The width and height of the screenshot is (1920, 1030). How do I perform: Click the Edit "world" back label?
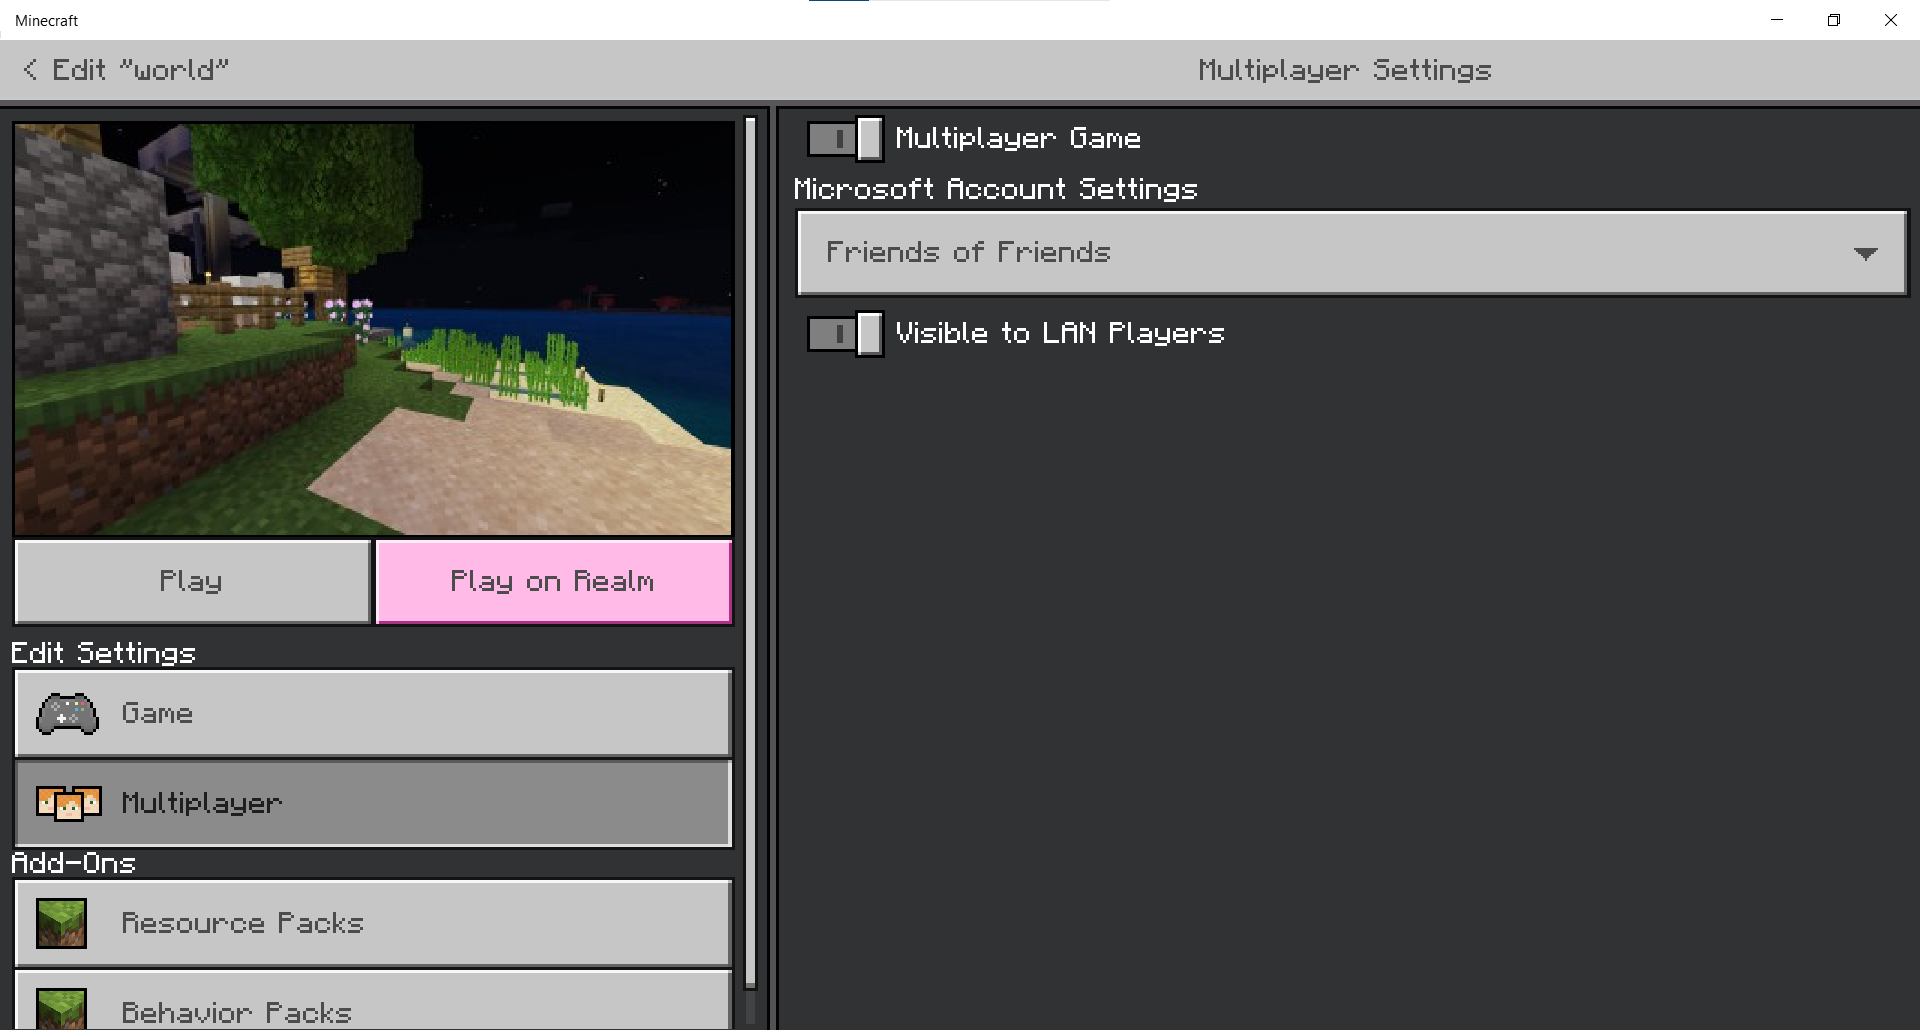pos(140,70)
